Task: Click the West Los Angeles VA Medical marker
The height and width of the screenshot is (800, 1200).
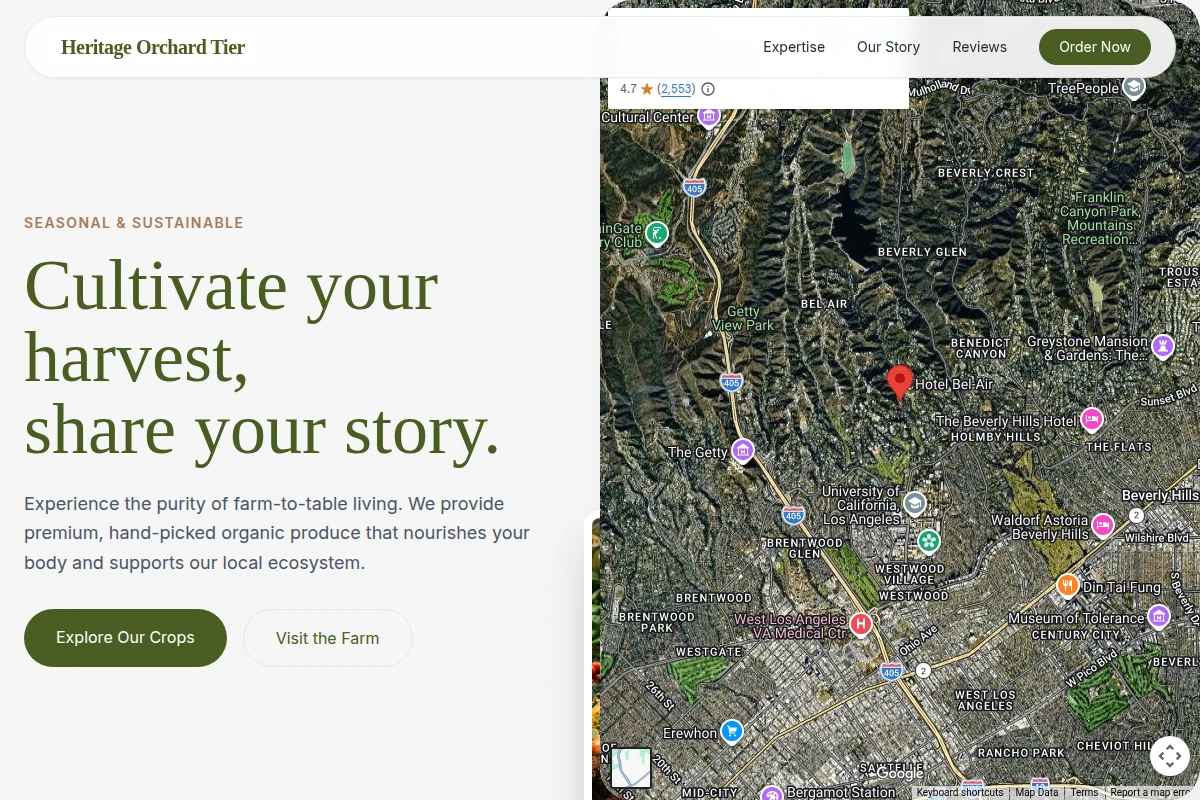Action: [x=861, y=624]
